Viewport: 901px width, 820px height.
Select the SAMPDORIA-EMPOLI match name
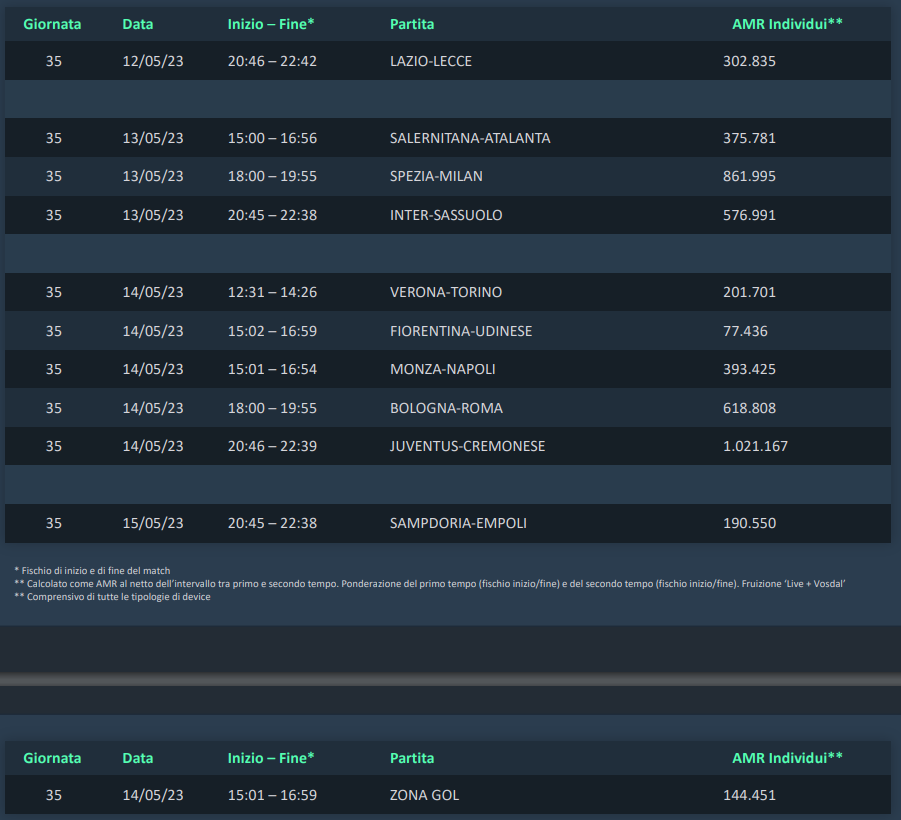pyautogui.click(x=458, y=523)
